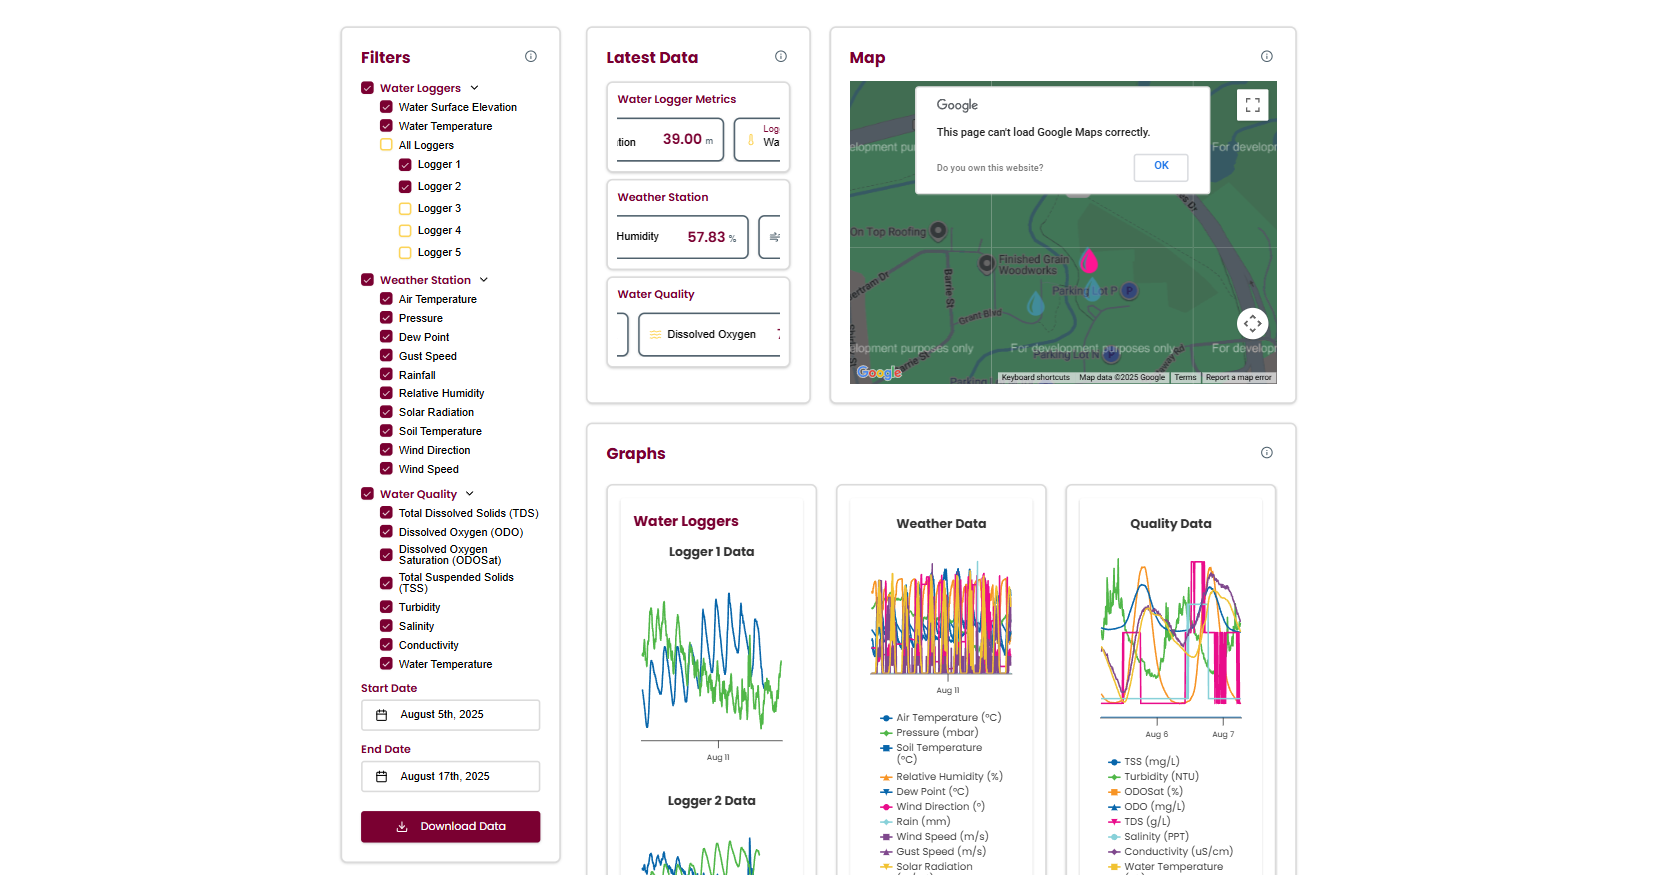Image resolution: width=1671 pixels, height=875 pixels.
Task: Toggle the Water Quality group checkbox
Action: [367, 494]
